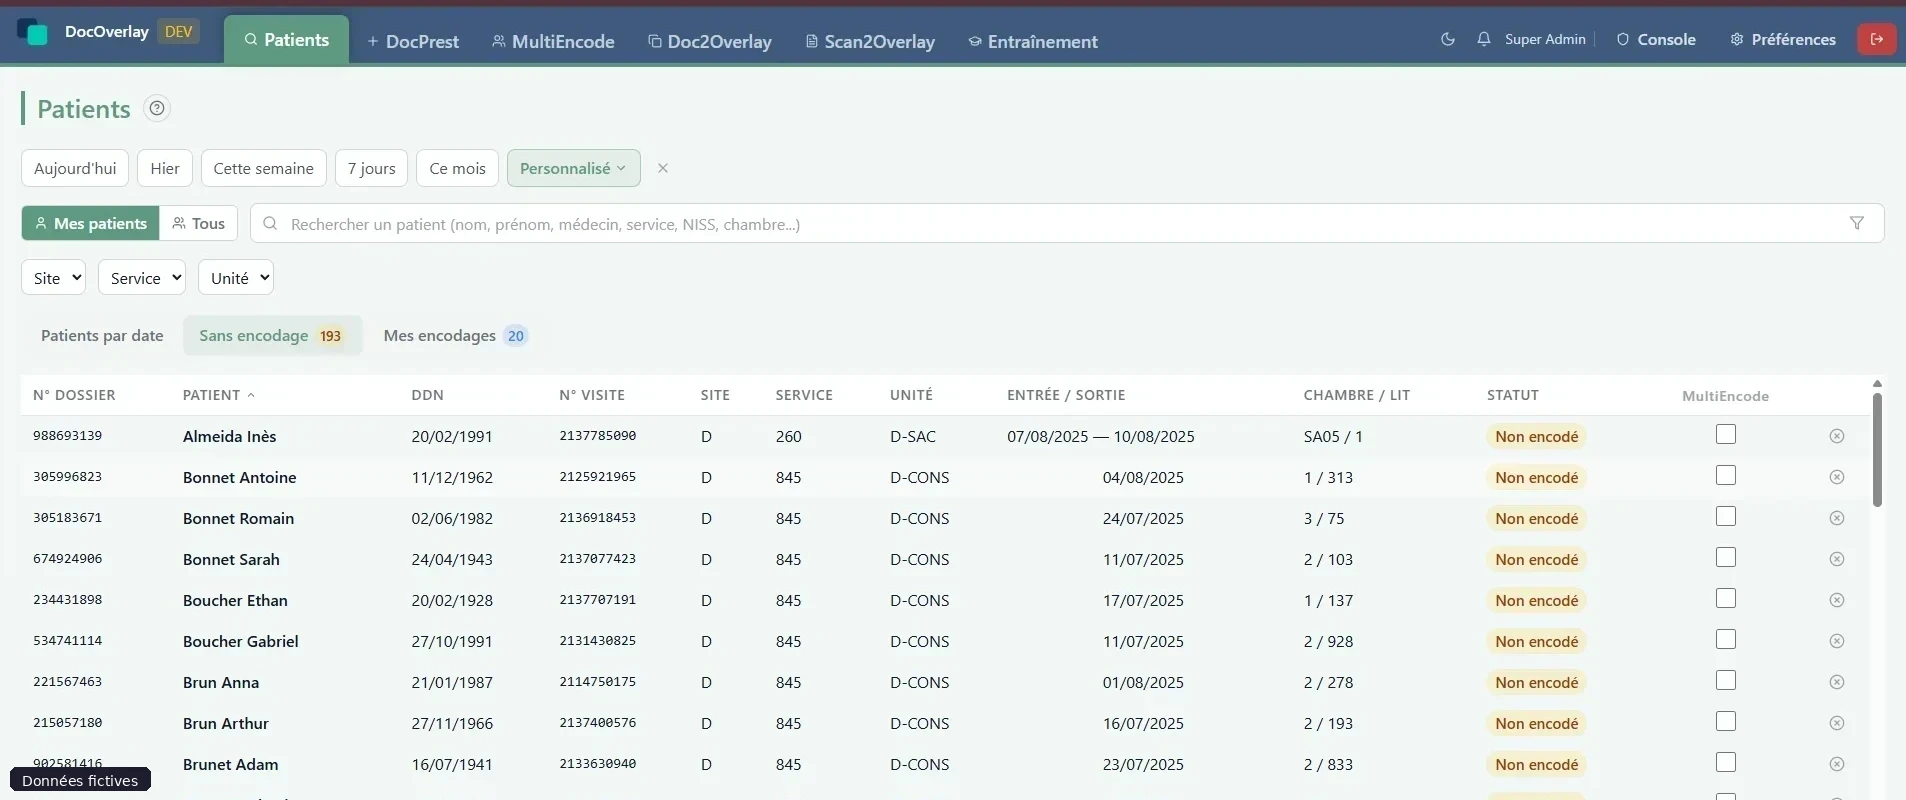Image resolution: width=1906 pixels, height=800 pixels.
Task: Enable MultiEncode checkbox for Brun Anna
Action: pos(1725,680)
